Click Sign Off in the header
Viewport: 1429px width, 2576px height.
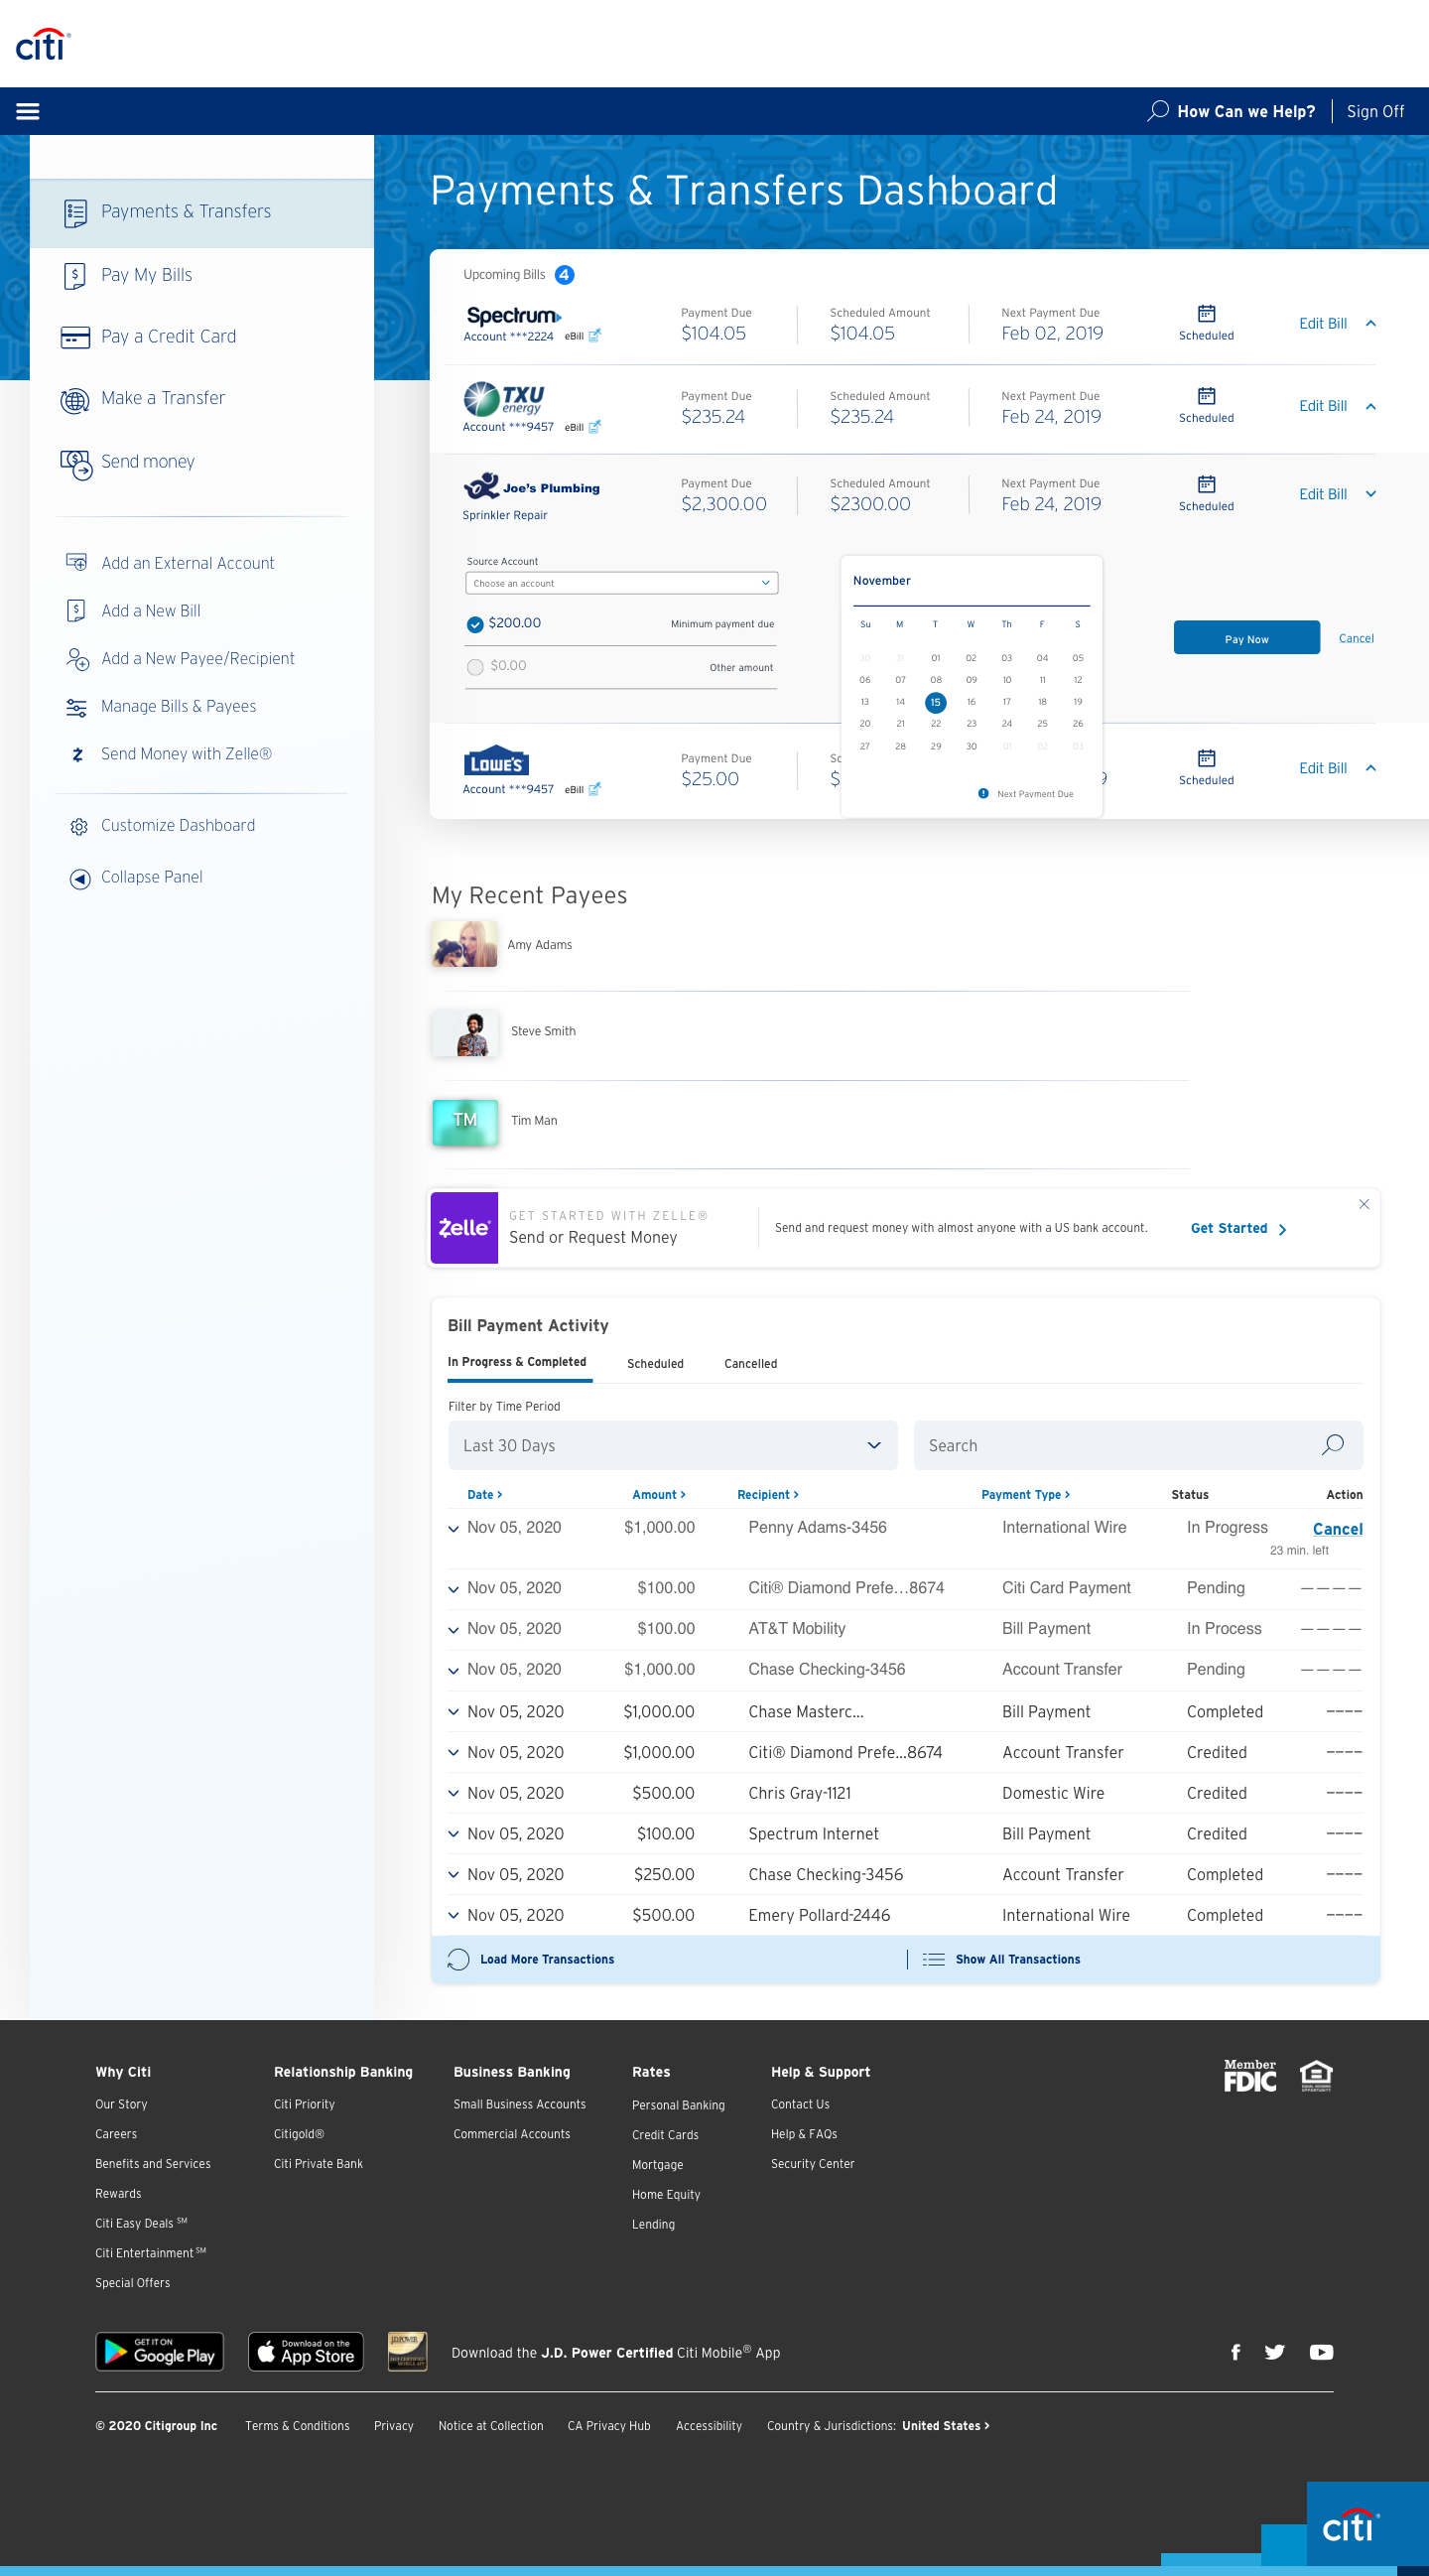pyautogui.click(x=1375, y=111)
